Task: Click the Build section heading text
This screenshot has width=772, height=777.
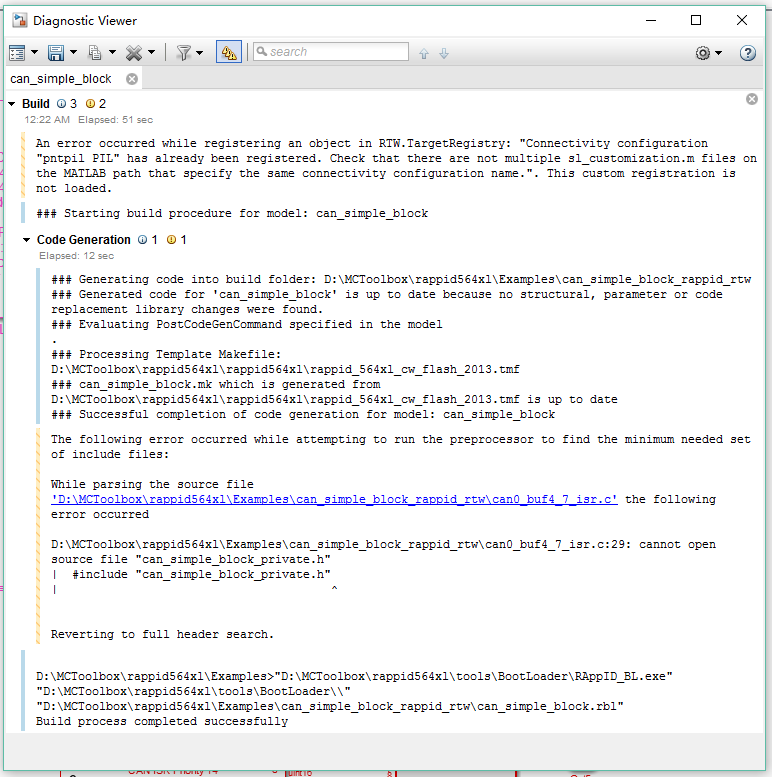Action: click(x=36, y=104)
